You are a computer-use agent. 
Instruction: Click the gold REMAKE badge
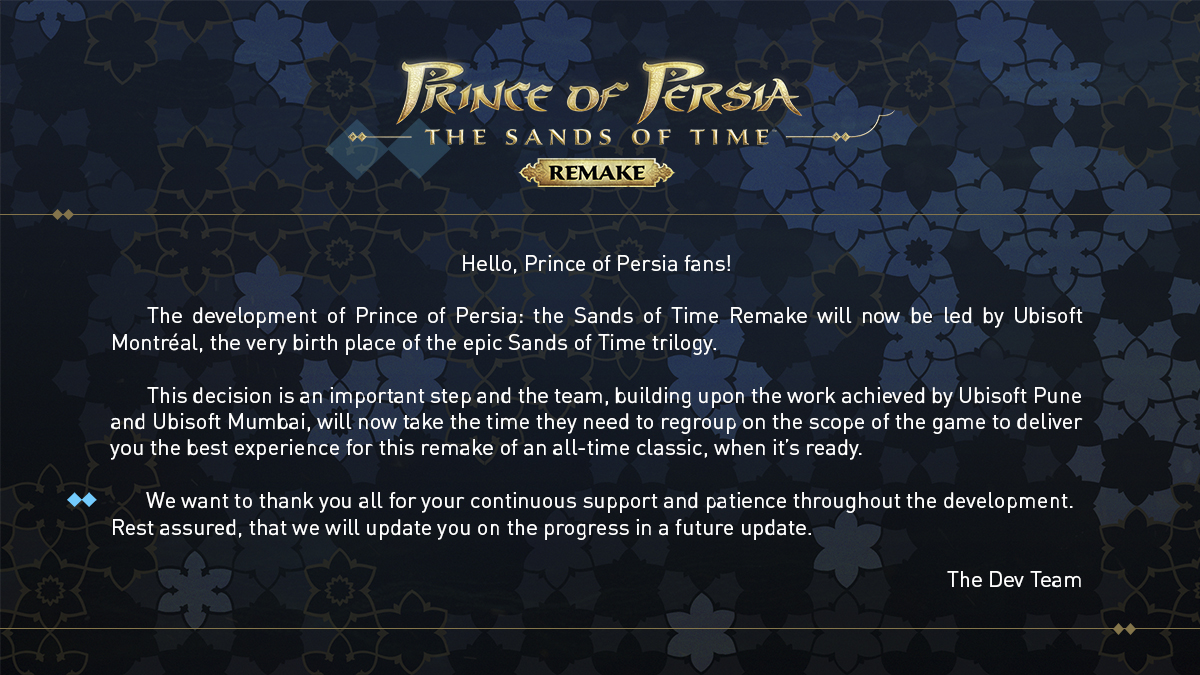coord(597,173)
